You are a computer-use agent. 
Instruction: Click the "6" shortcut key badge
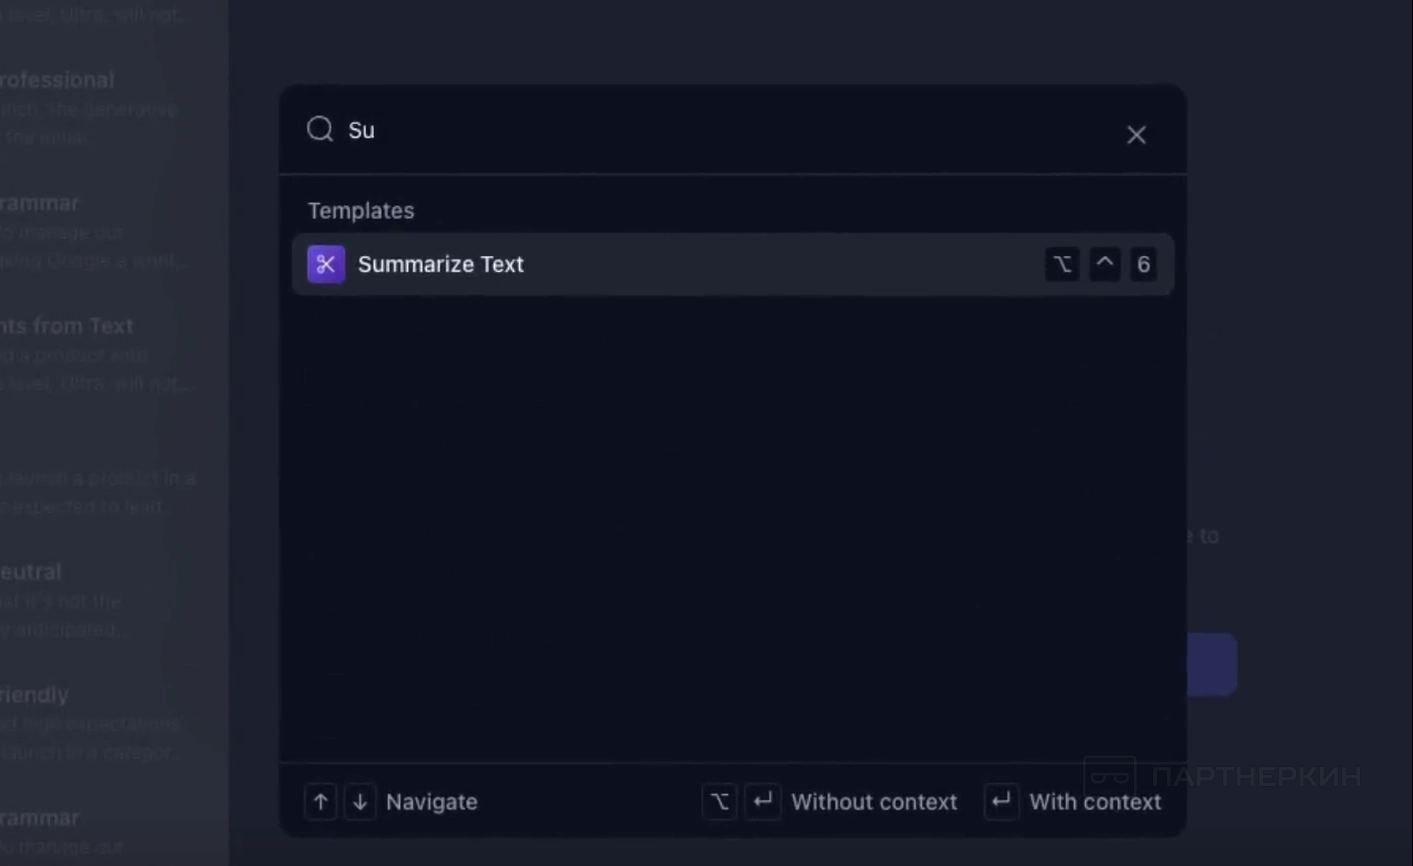click(1143, 264)
